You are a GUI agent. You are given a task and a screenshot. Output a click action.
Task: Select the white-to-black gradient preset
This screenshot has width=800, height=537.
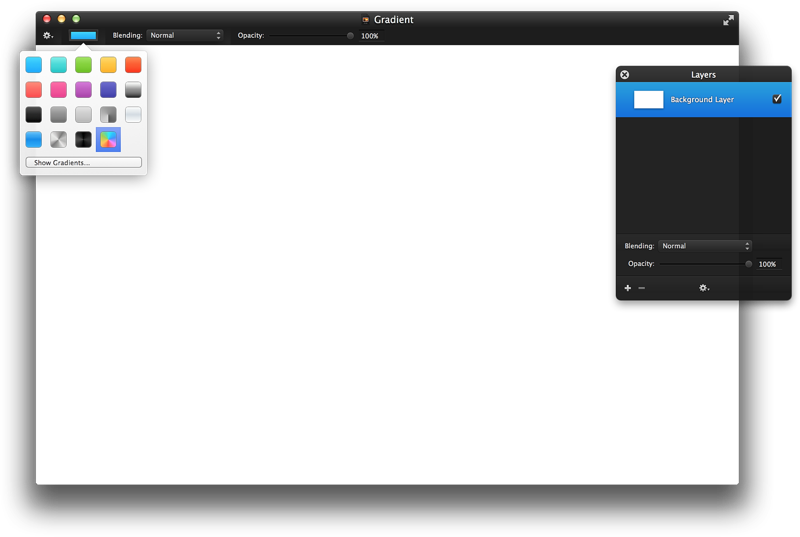pyautogui.click(x=133, y=90)
